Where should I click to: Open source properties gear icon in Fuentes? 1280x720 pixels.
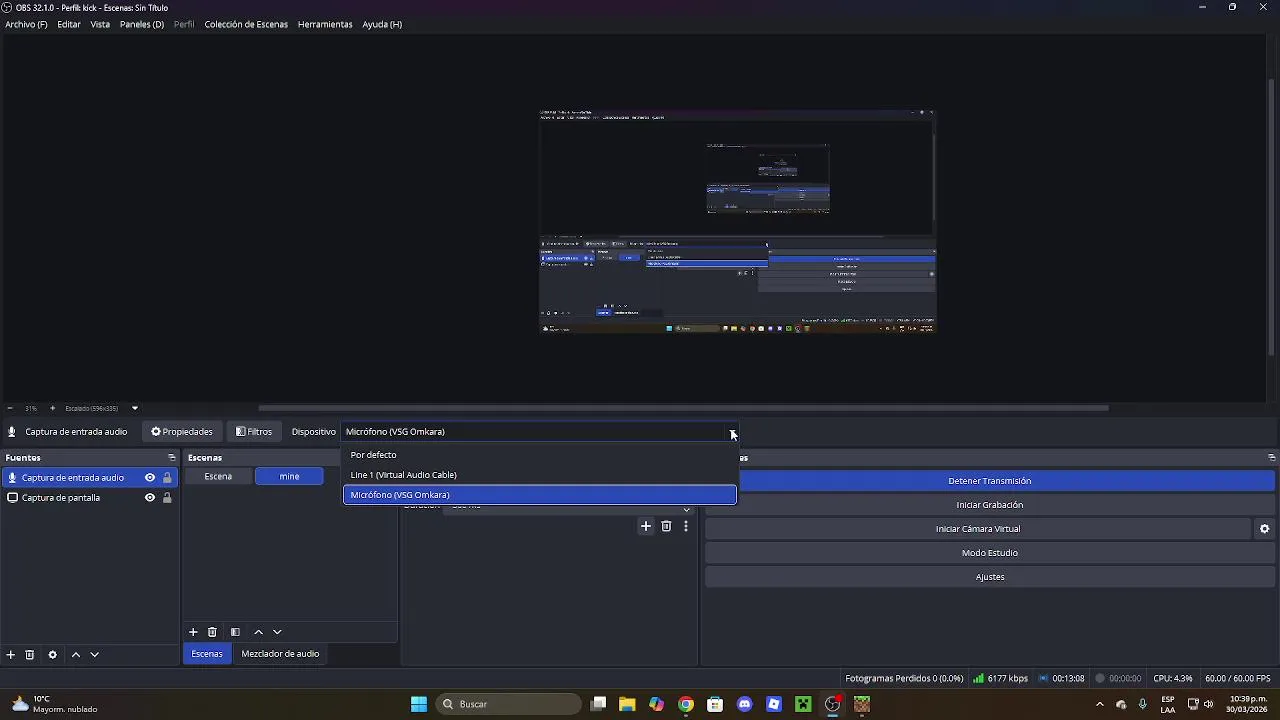click(53, 655)
